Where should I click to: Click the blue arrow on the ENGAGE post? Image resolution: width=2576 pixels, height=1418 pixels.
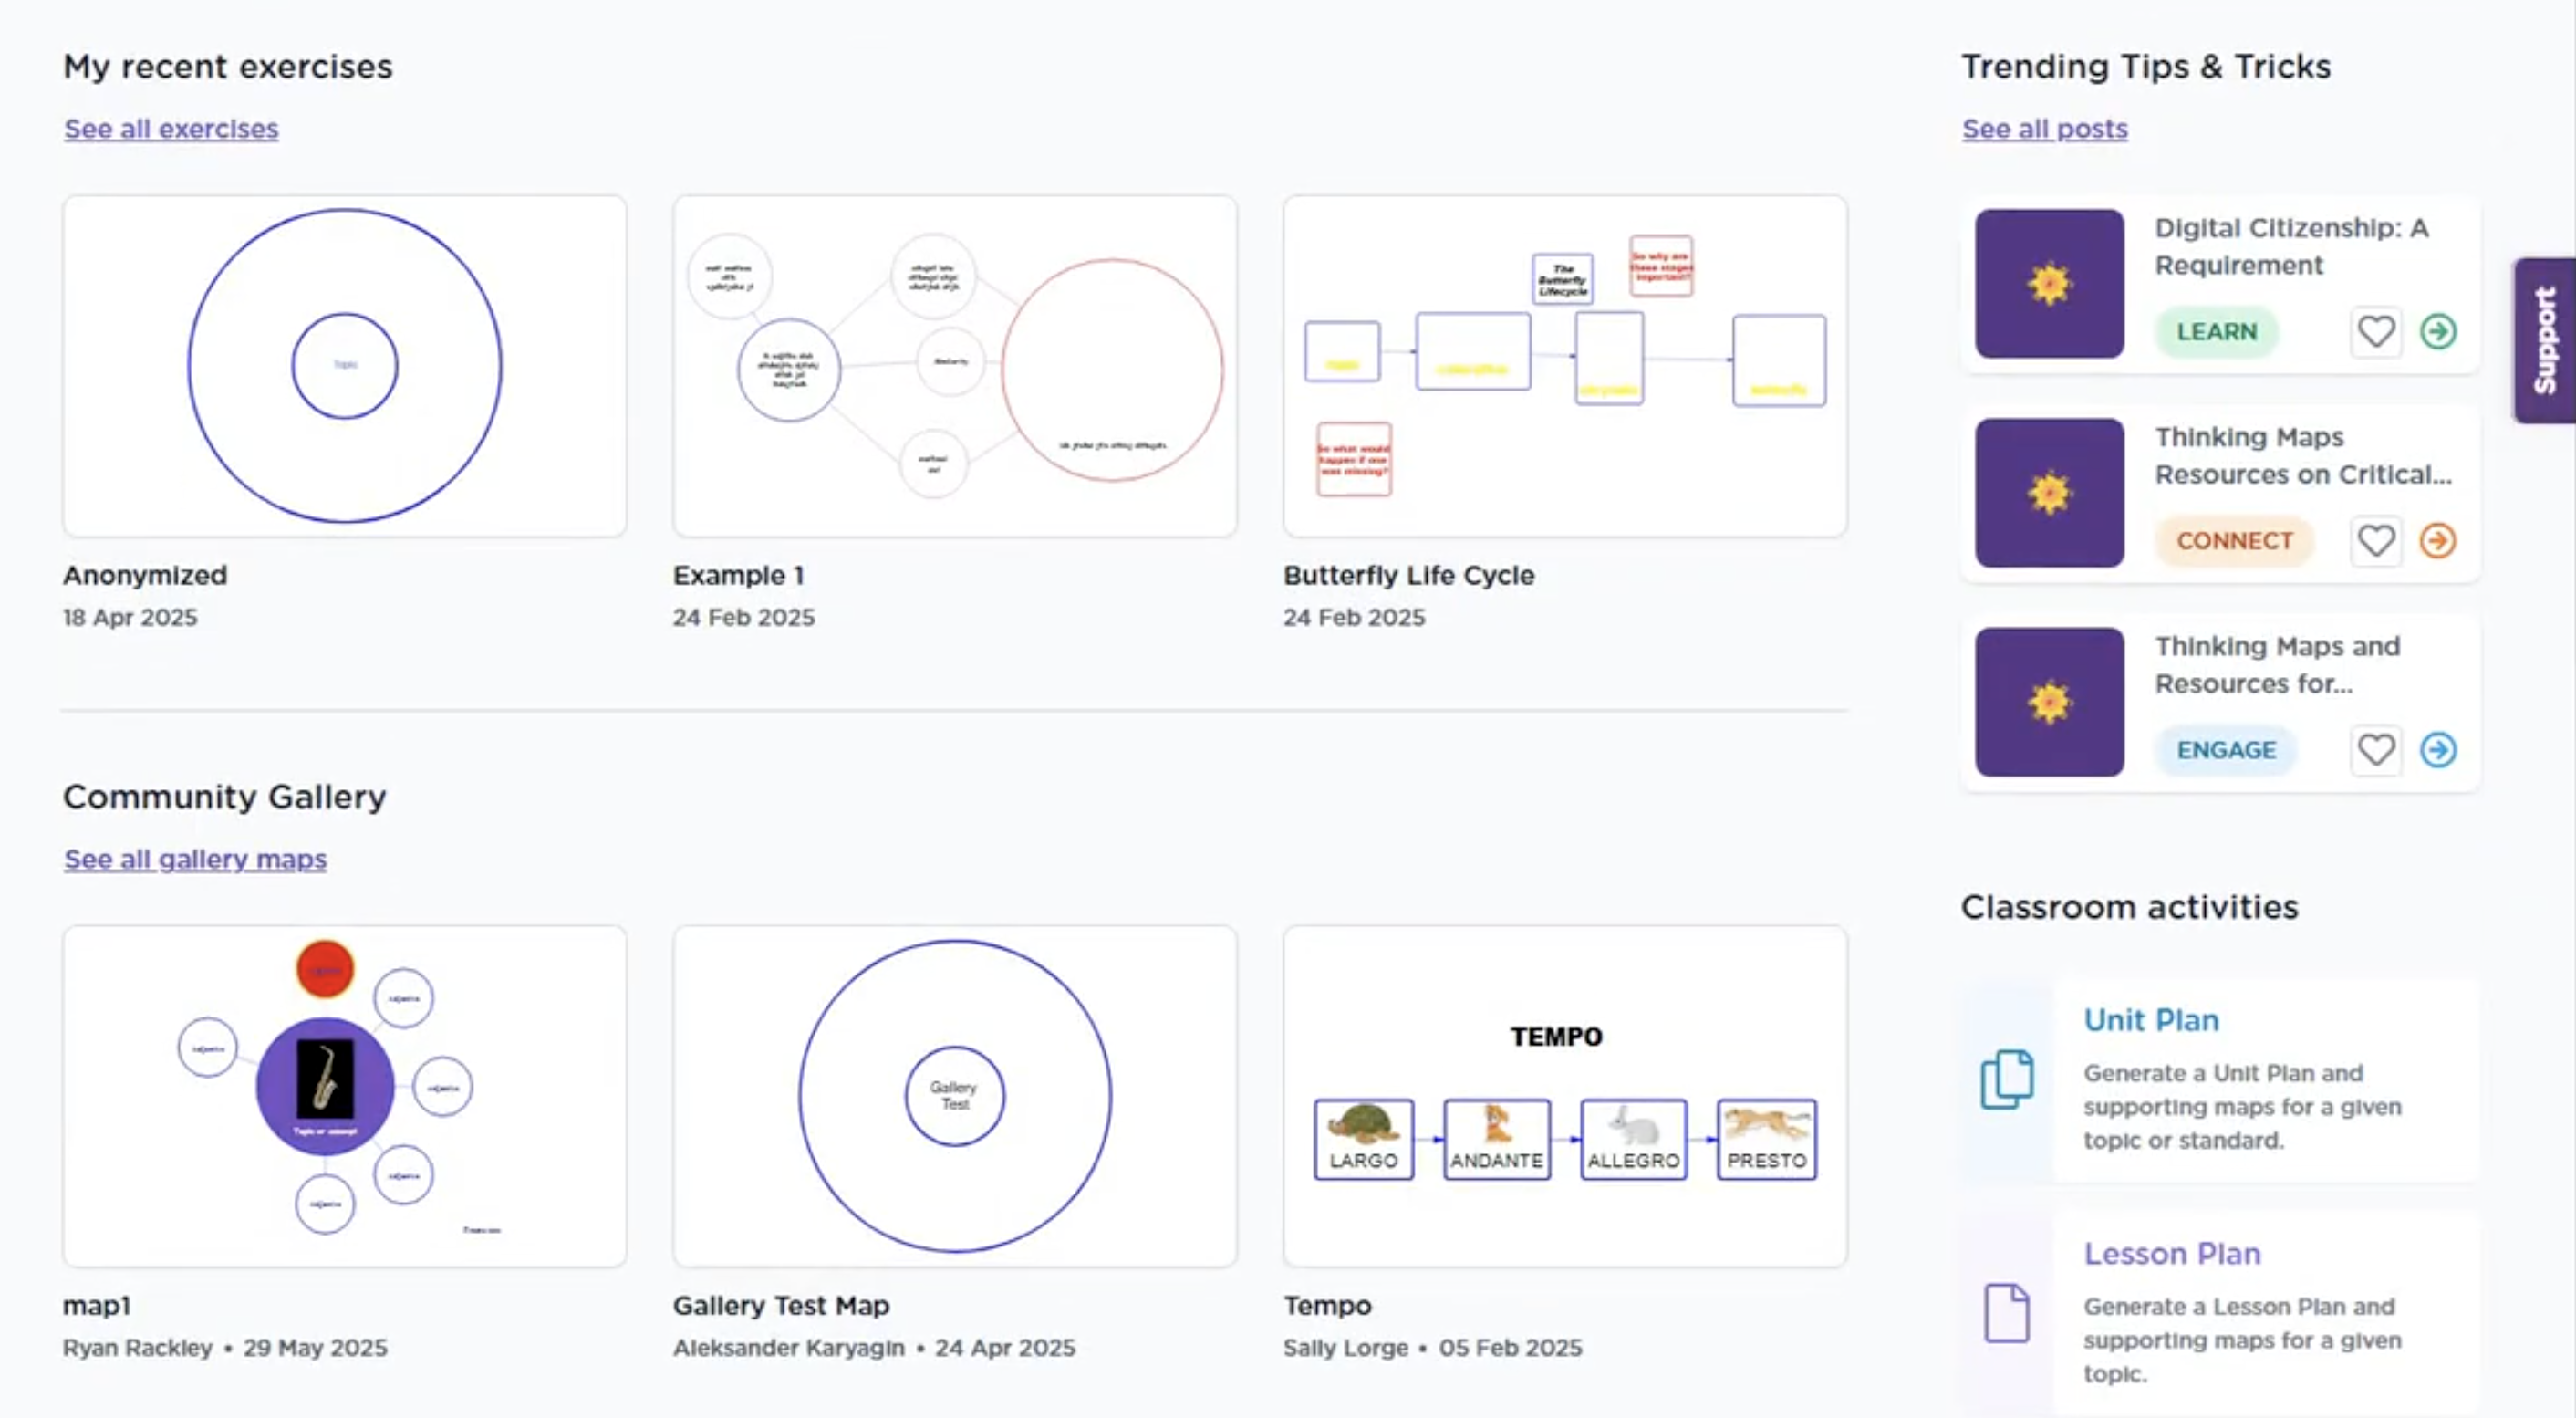[x=2437, y=750]
